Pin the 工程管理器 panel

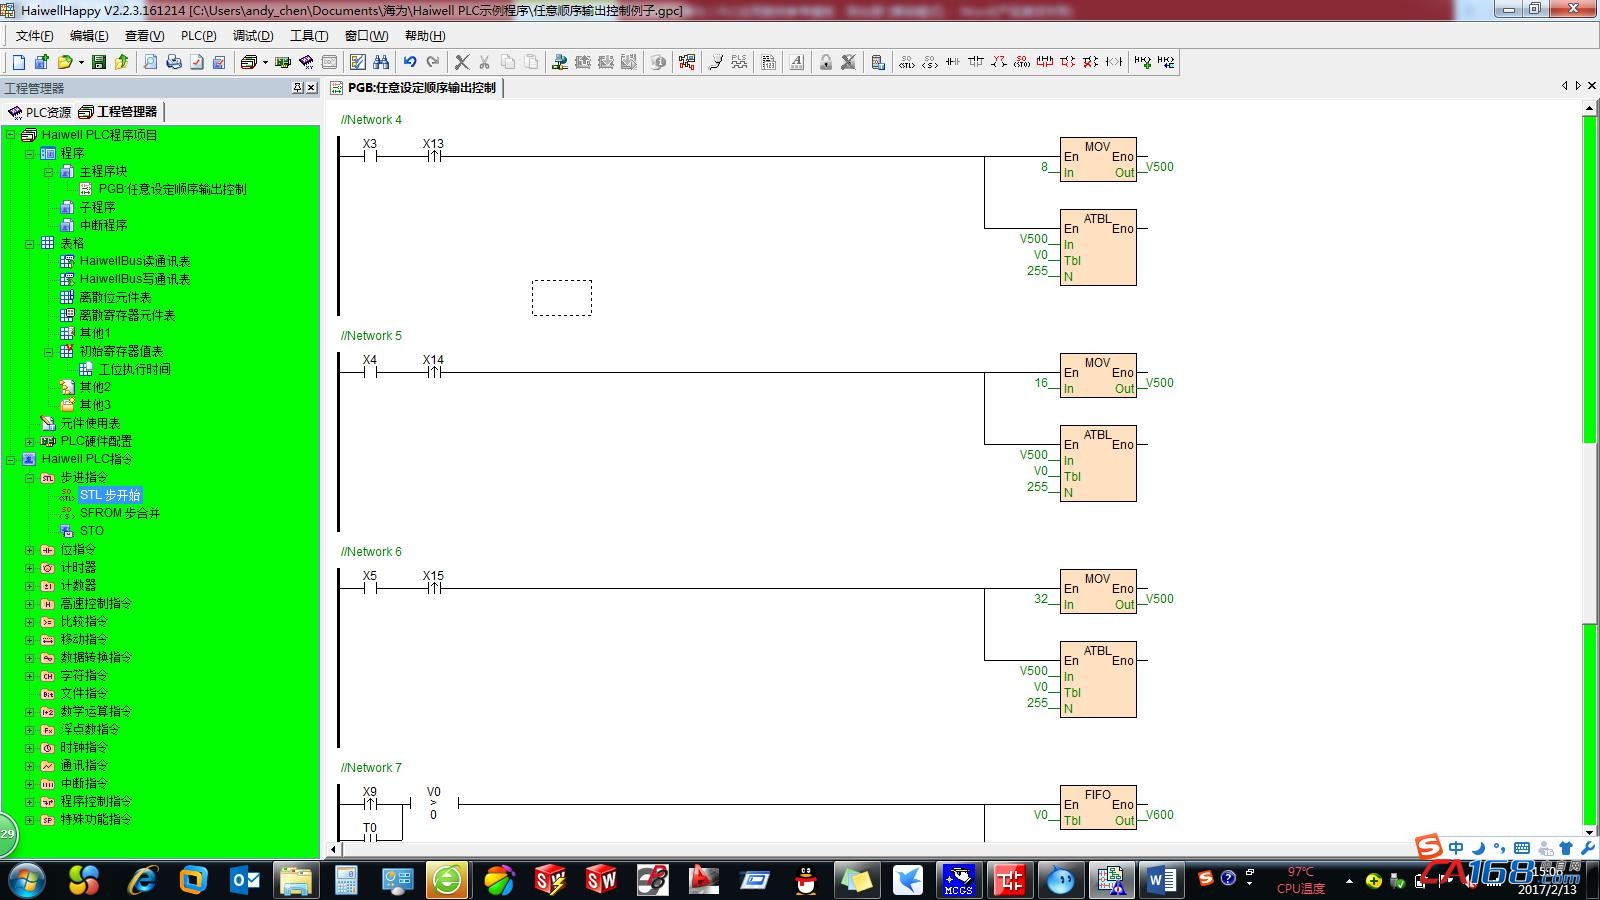coord(297,88)
